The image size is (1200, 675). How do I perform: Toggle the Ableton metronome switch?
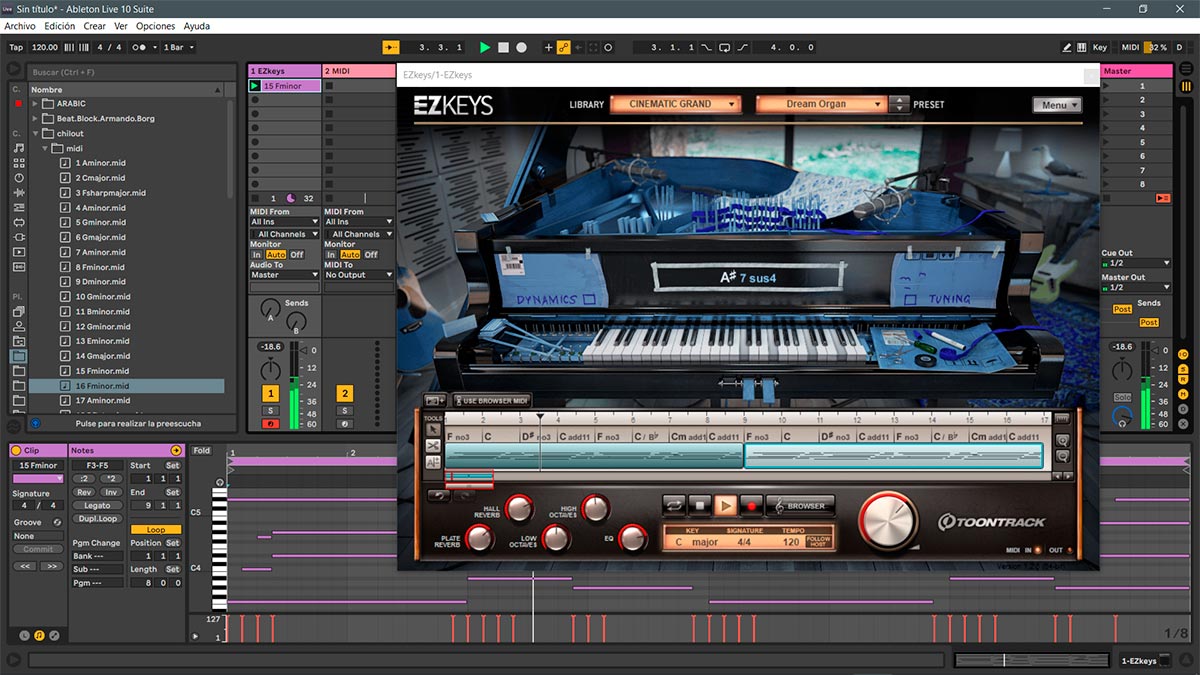click(145, 47)
